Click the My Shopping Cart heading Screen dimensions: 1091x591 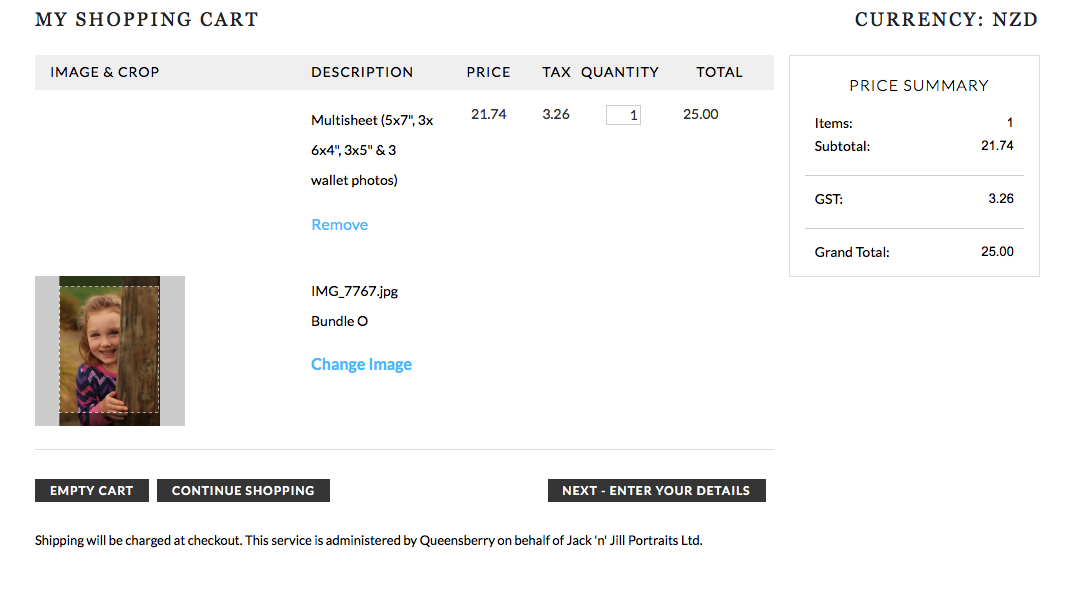146,19
